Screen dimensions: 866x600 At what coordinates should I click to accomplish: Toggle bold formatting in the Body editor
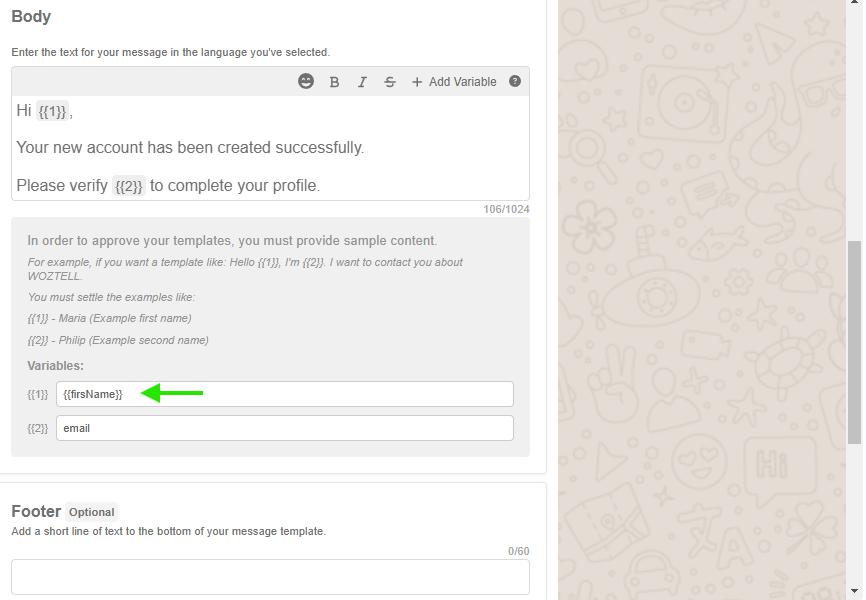click(x=335, y=82)
